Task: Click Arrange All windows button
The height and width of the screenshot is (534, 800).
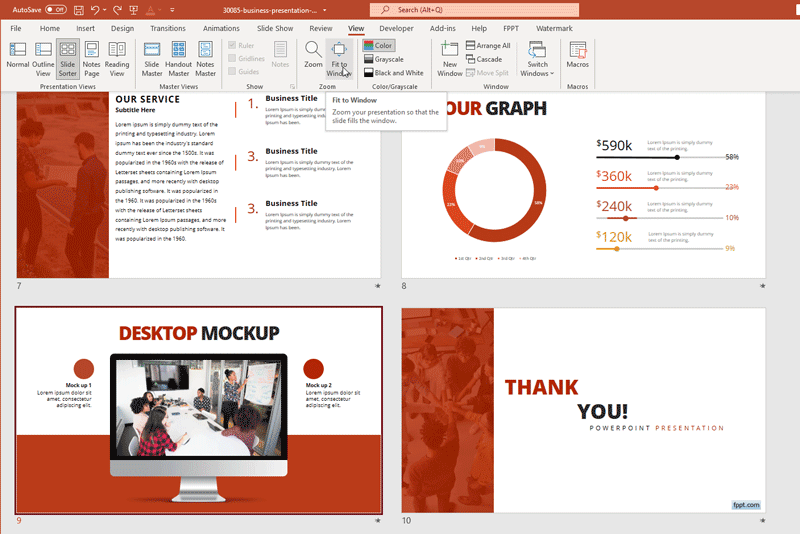Action: point(486,46)
